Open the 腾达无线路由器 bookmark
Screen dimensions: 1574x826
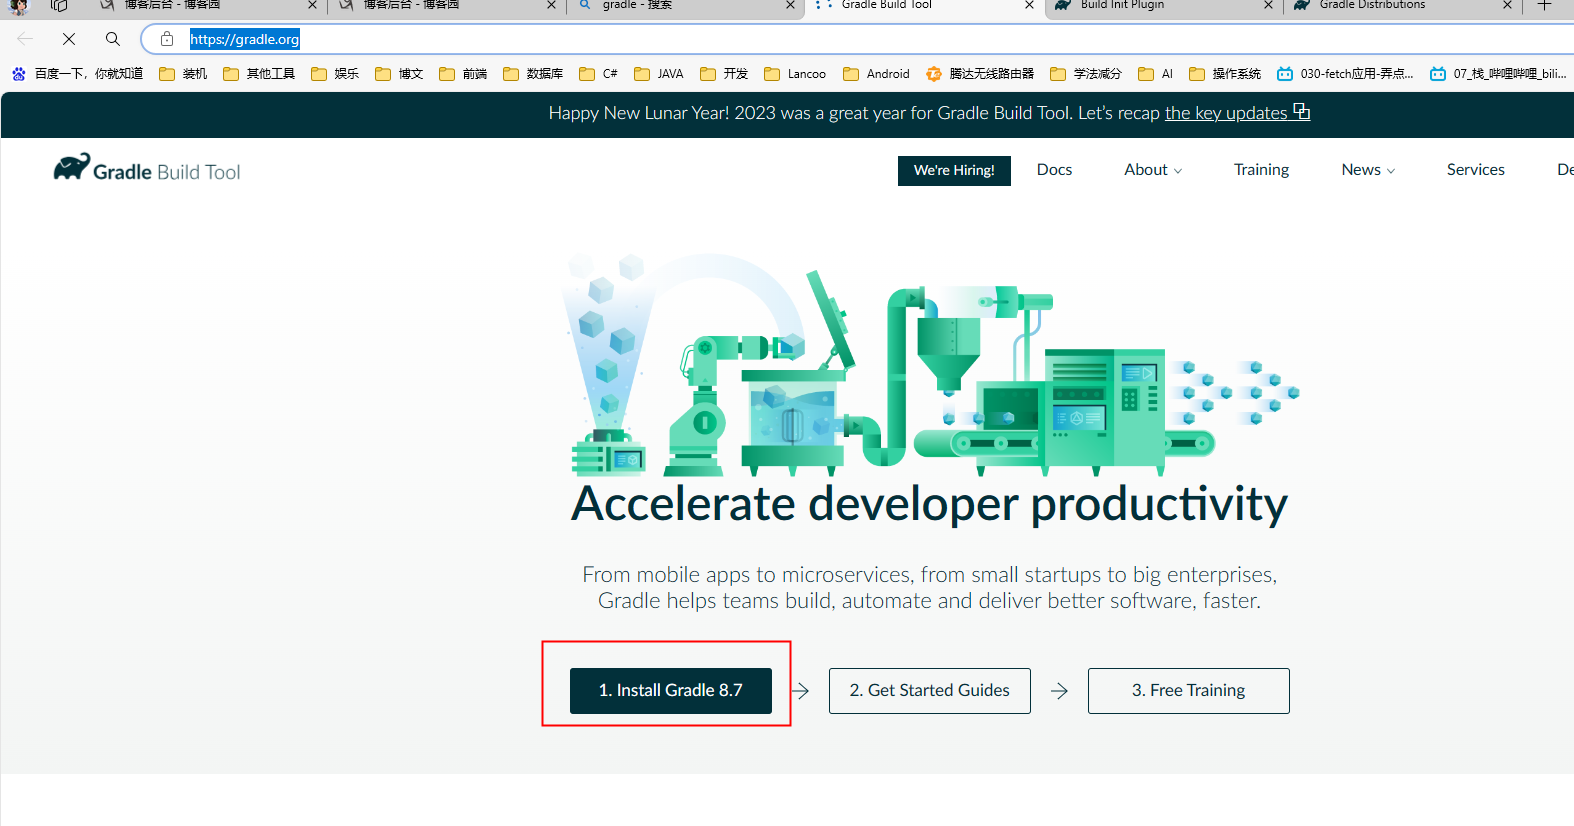click(x=980, y=74)
